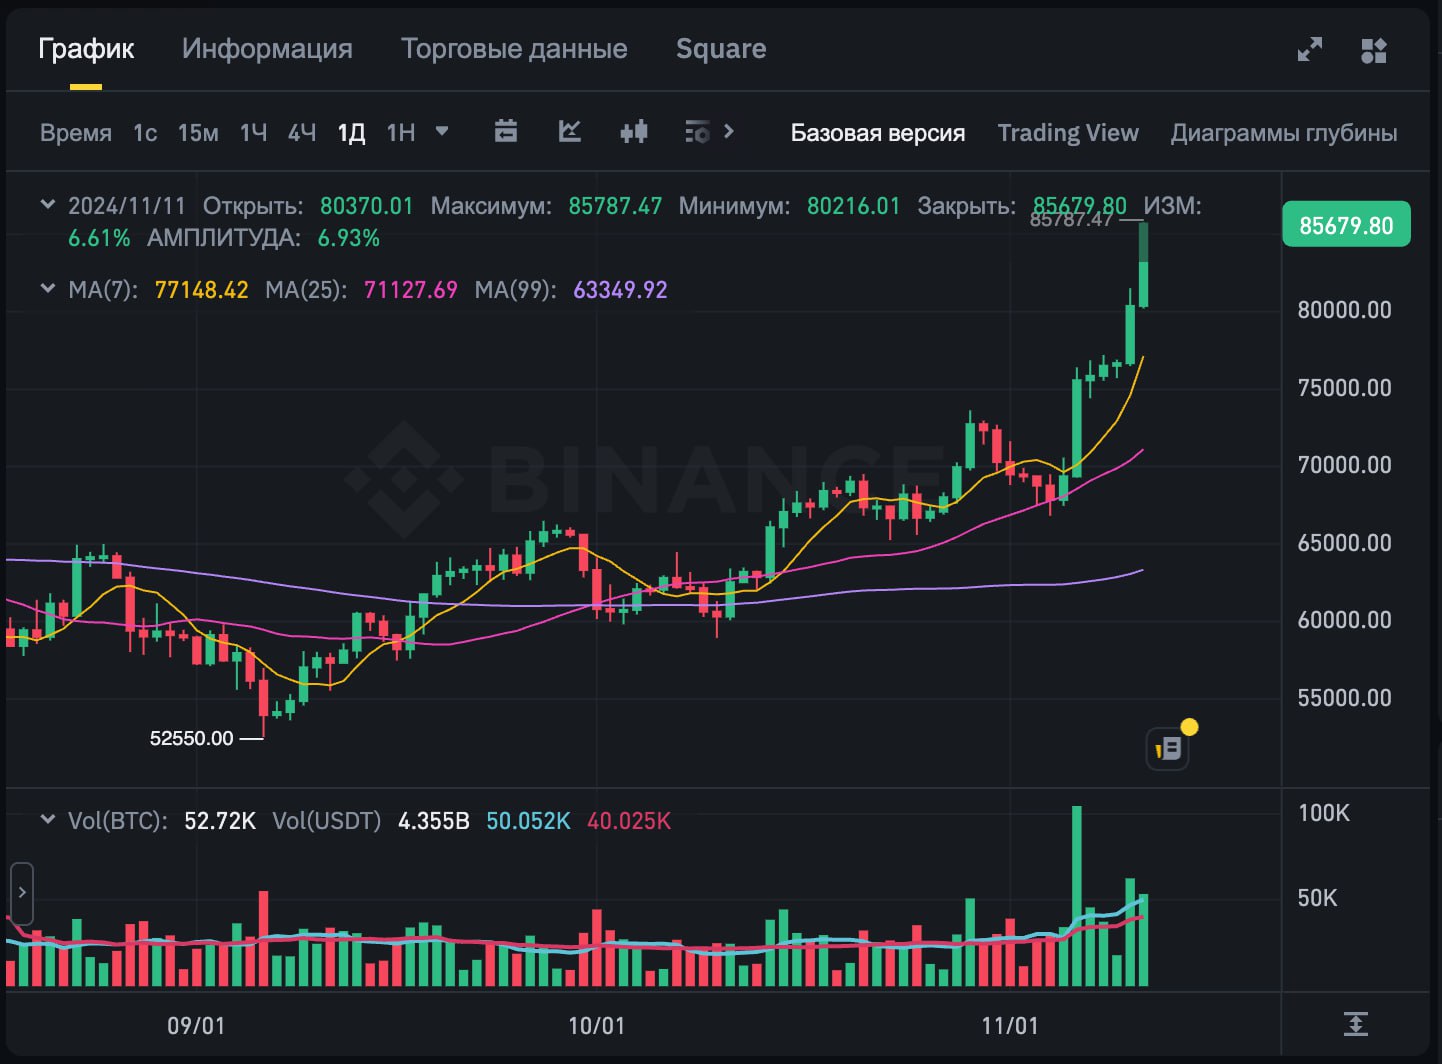Switch to the 4Ч interval
This screenshot has height=1064, width=1442.
point(301,133)
